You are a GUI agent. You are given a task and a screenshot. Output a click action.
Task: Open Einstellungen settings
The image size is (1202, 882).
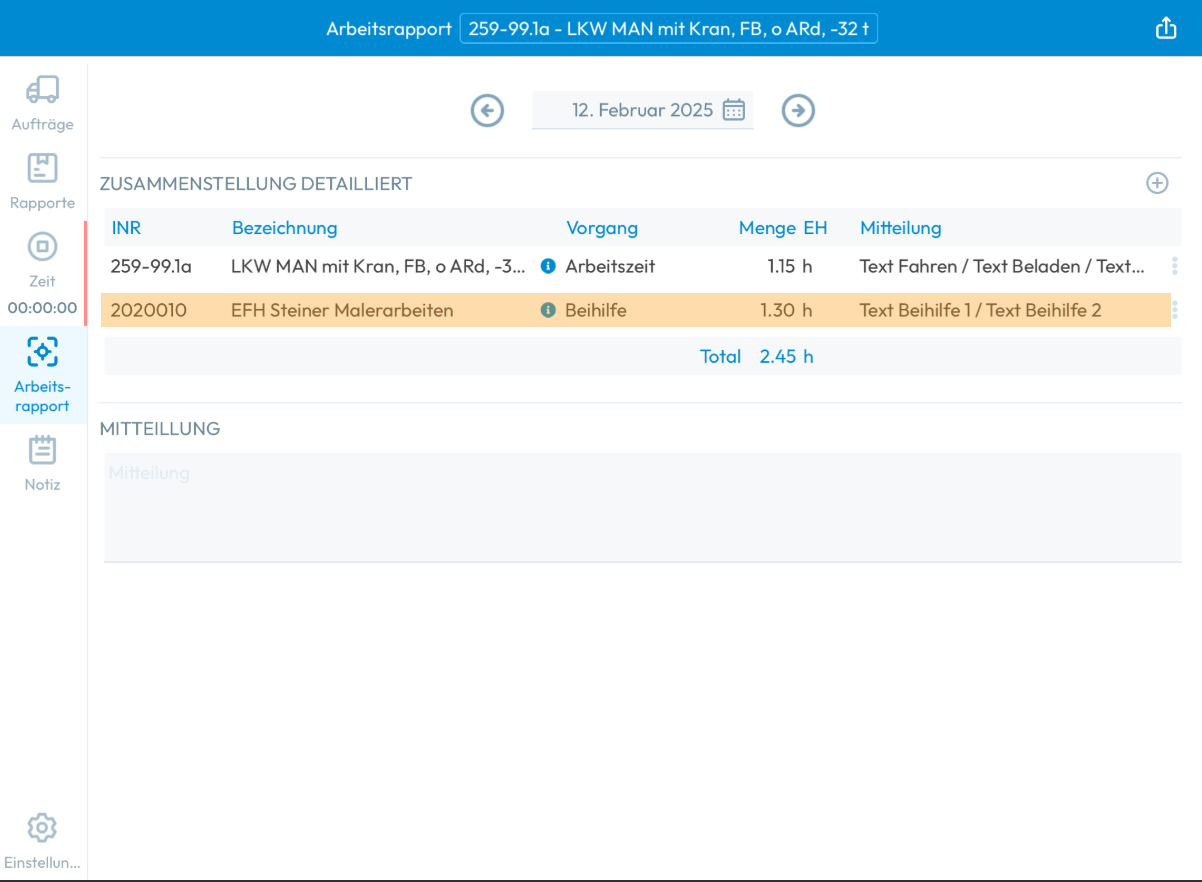pyautogui.click(x=42, y=842)
